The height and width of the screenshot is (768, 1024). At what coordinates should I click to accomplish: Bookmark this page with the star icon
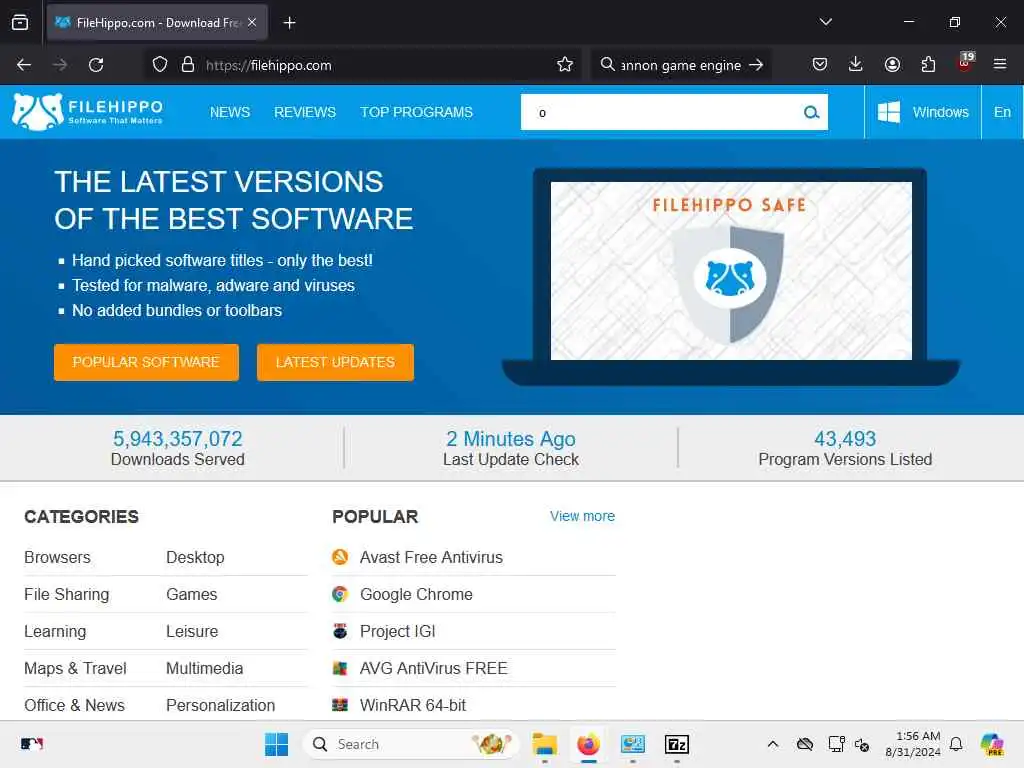(x=565, y=65)
